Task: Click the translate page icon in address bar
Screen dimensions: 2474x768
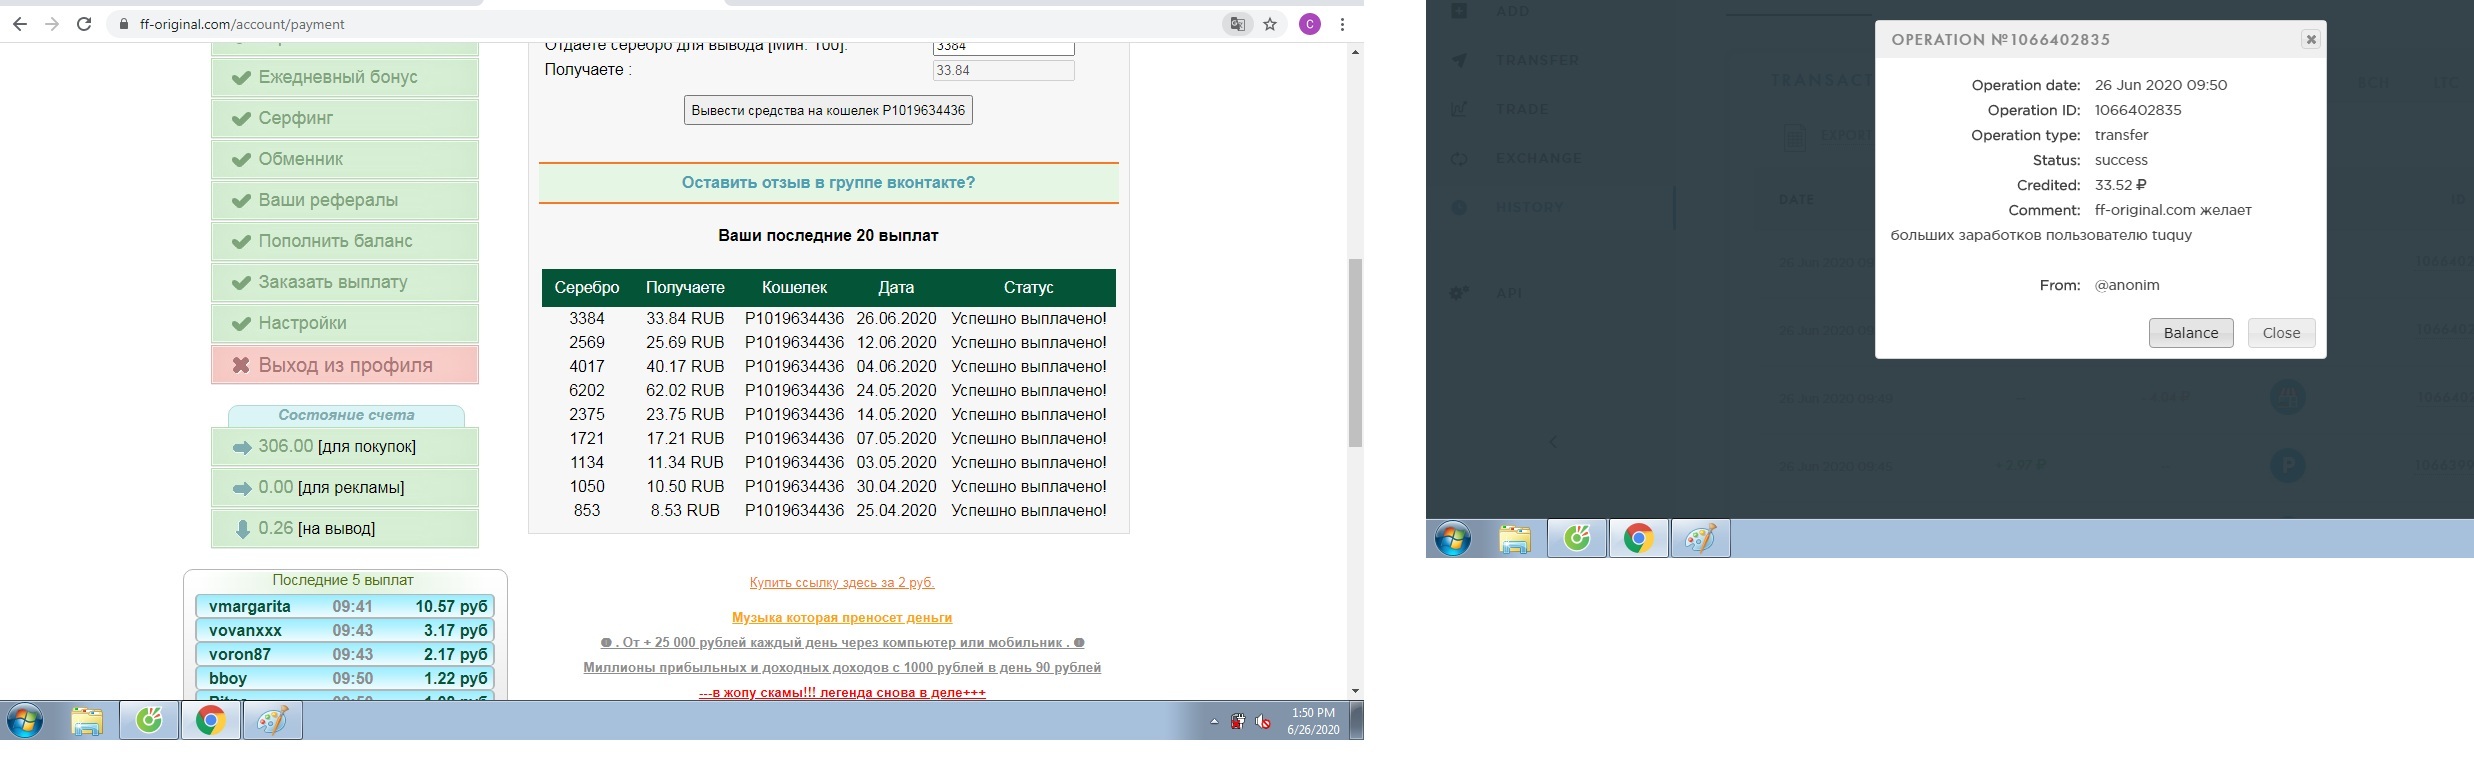Action: (1238, 24)
